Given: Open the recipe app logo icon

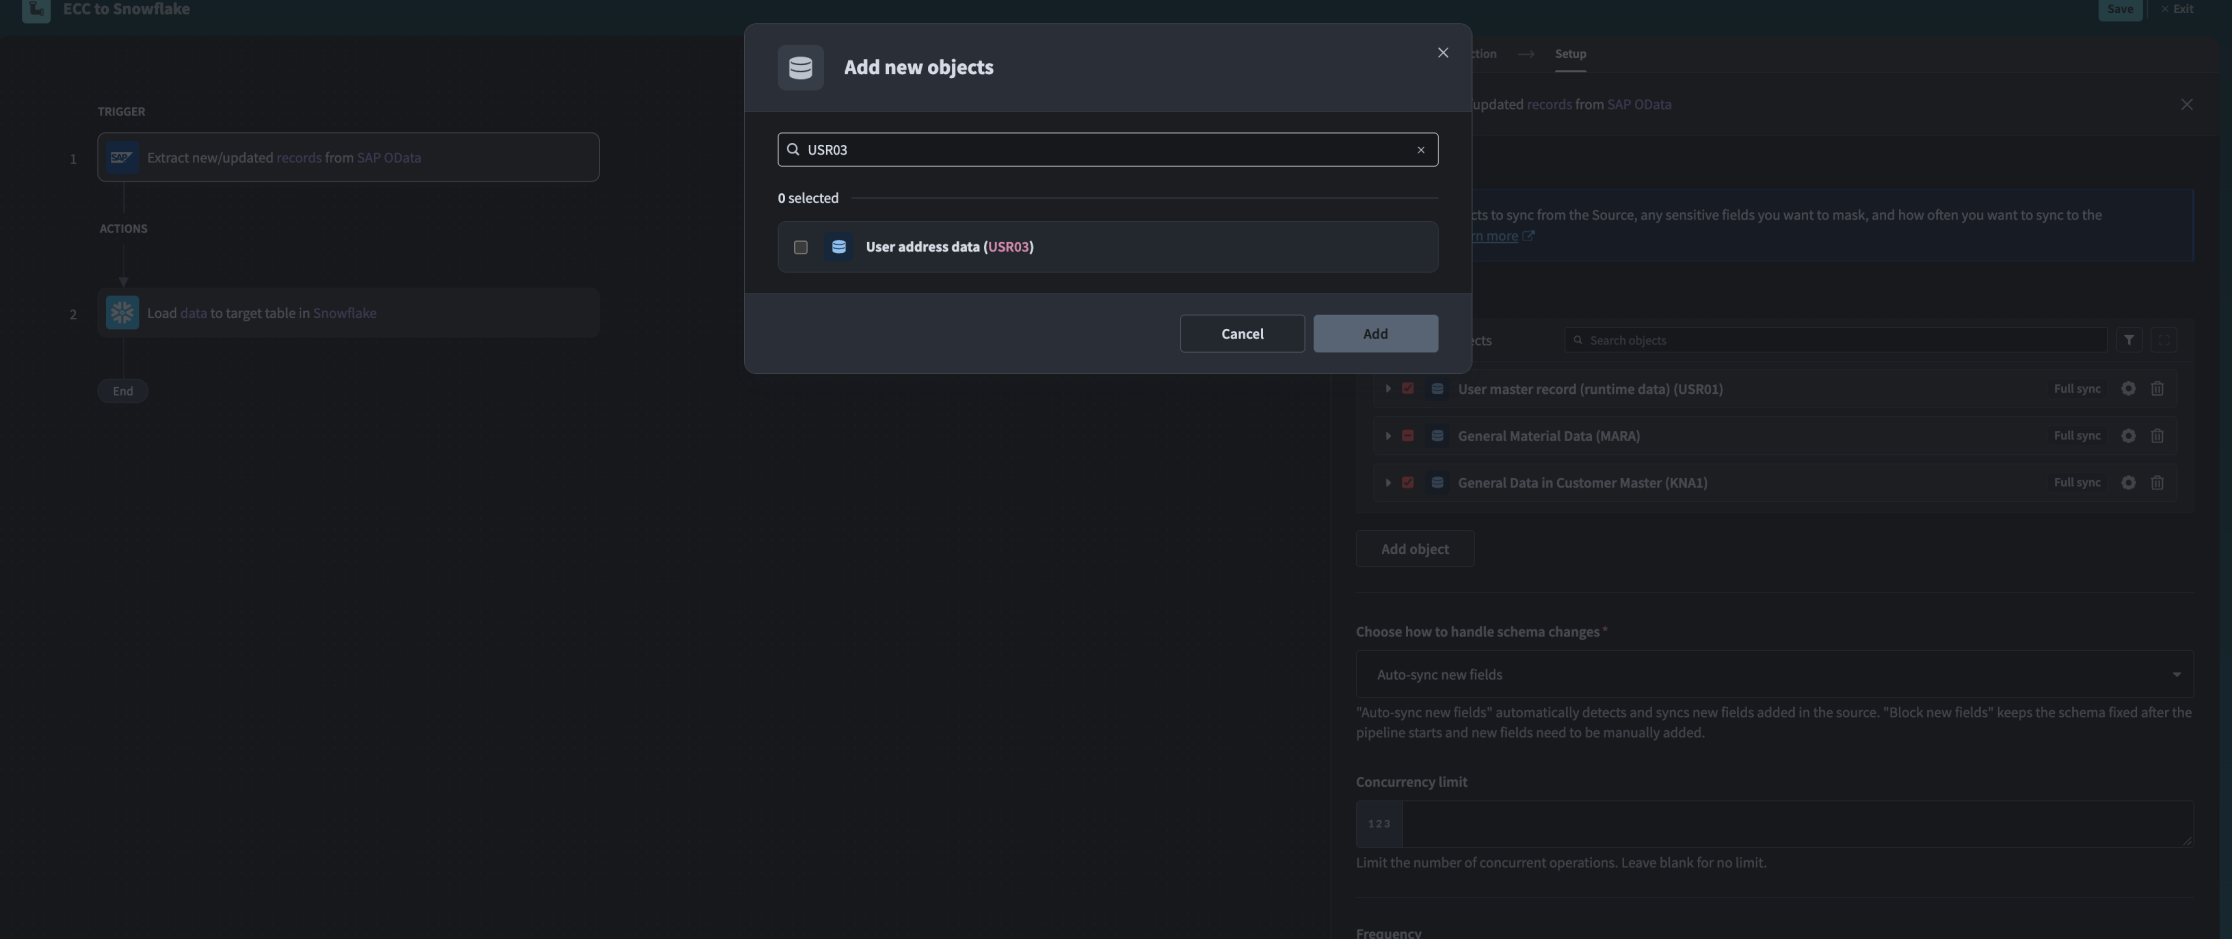Looking at the screenshot, I should coord(36,10).
